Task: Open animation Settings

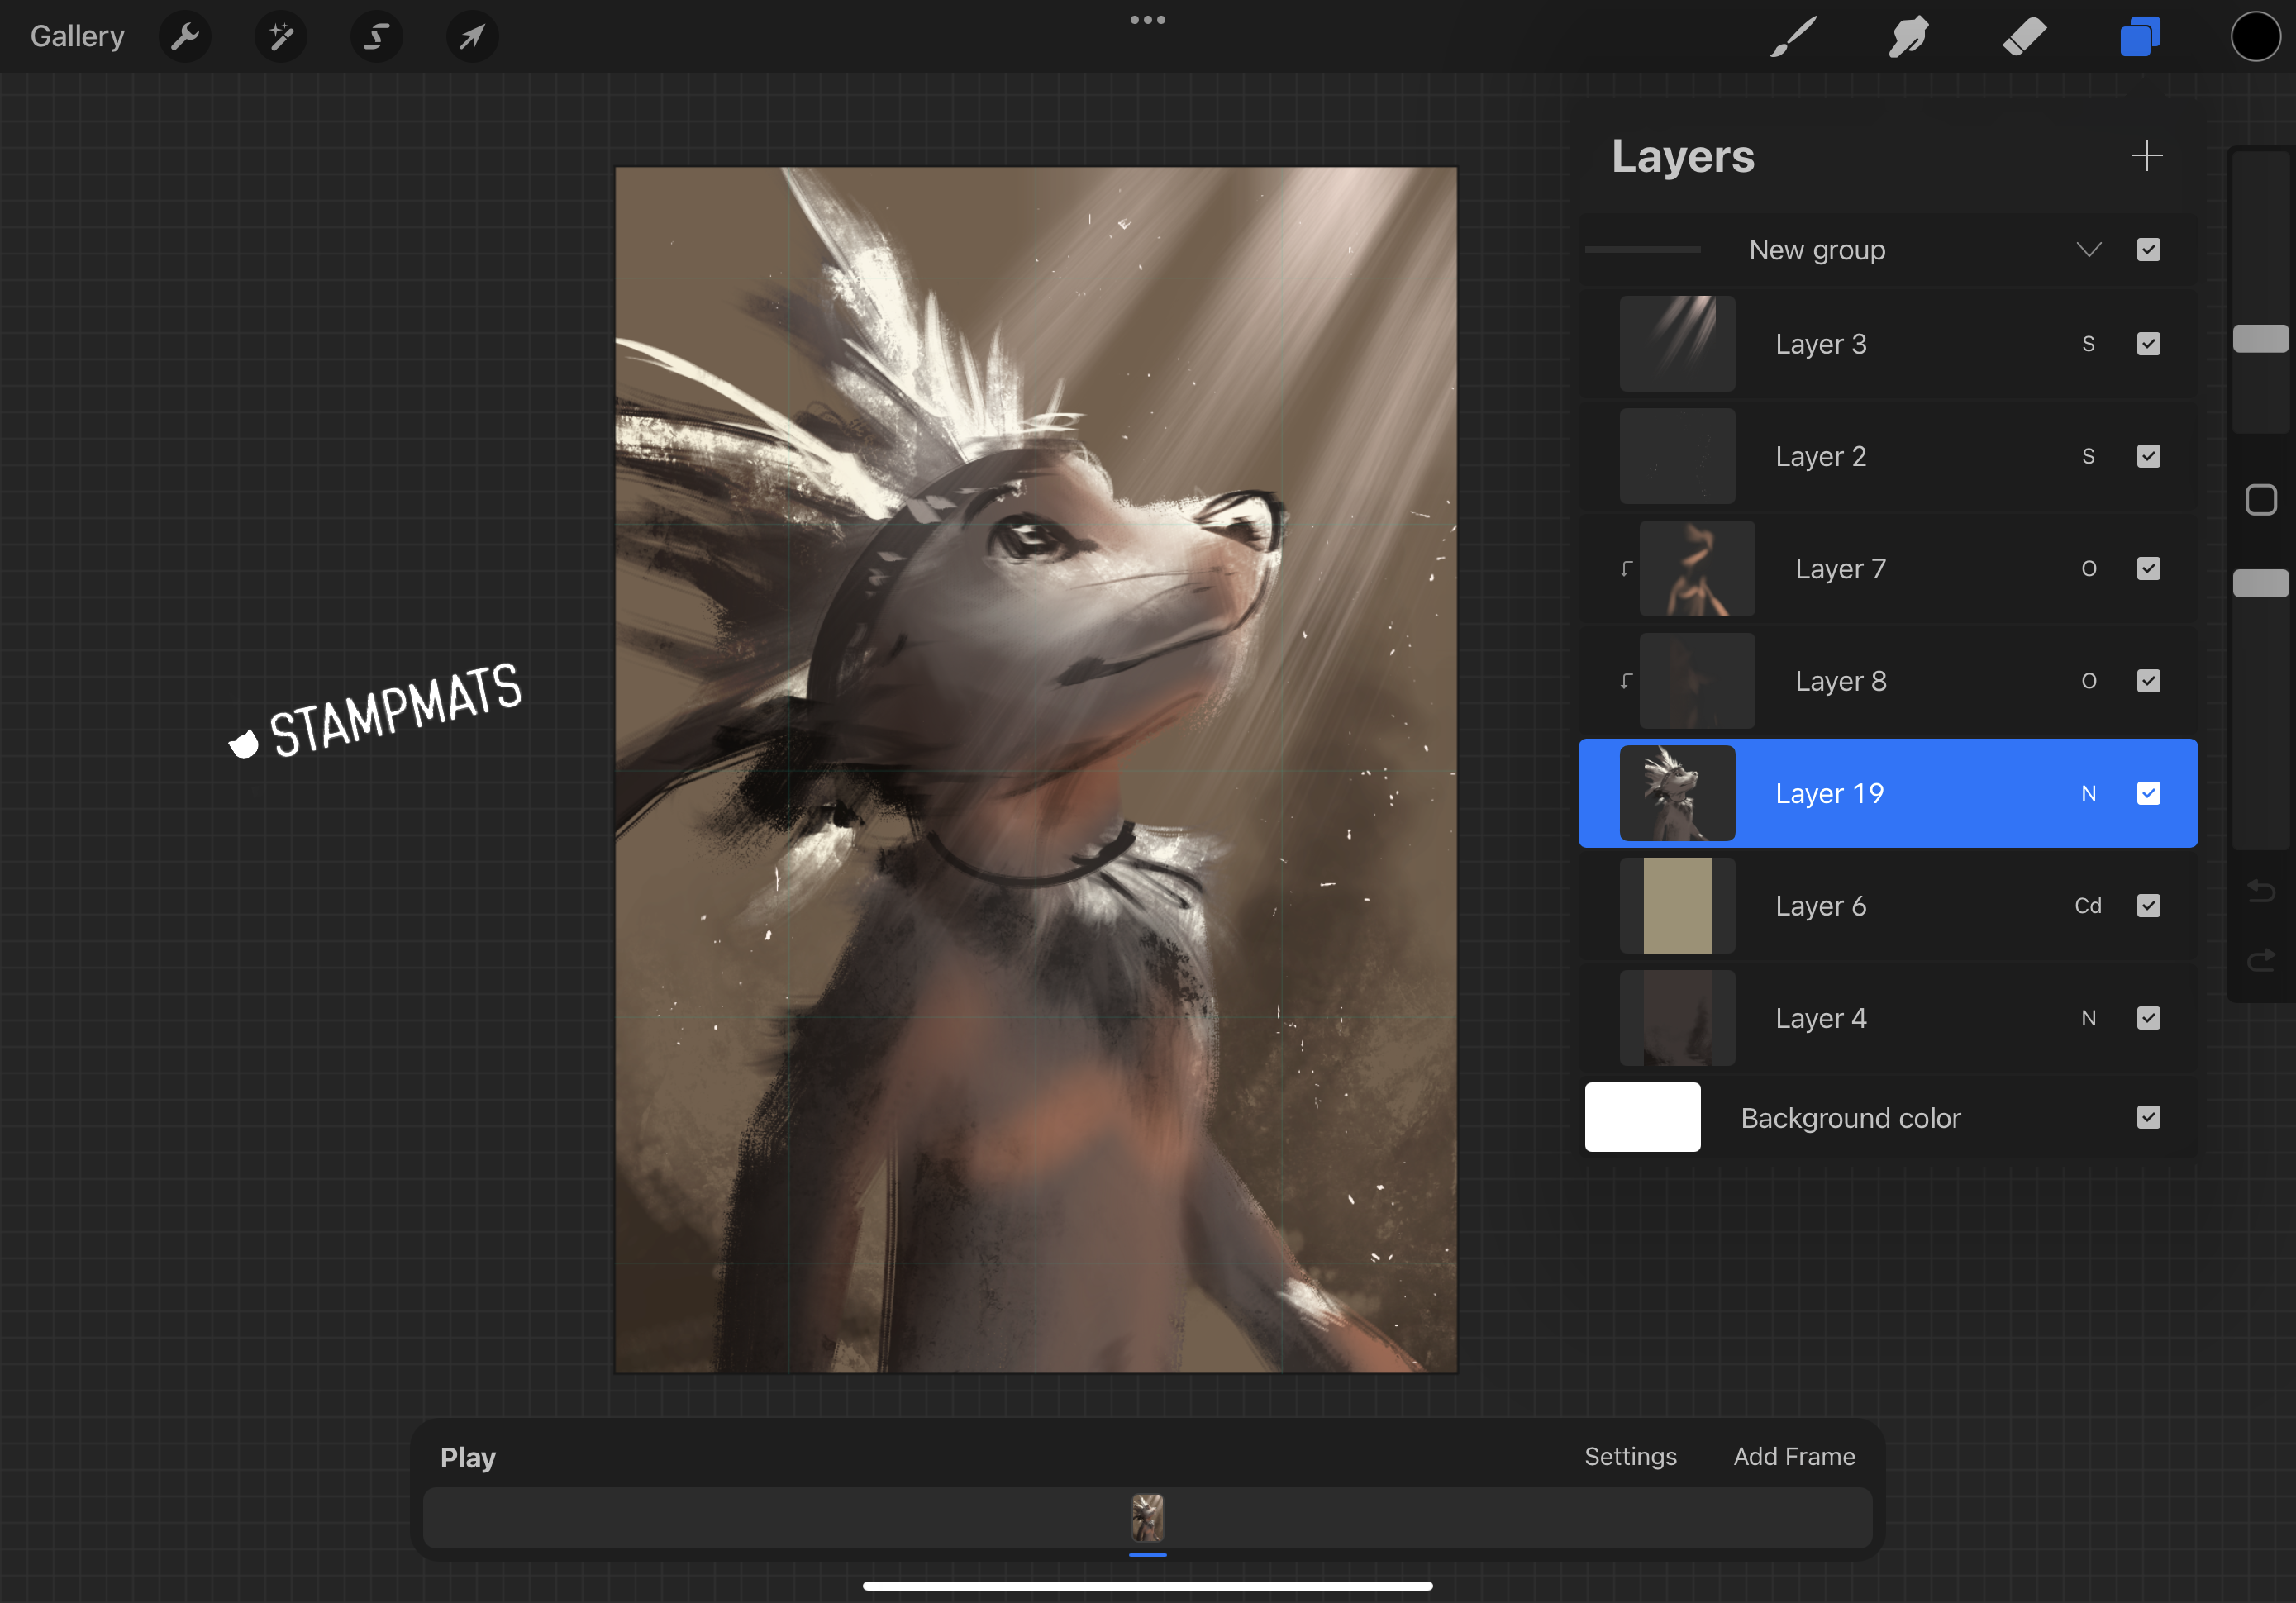Action: click(x=1630, y=1456)
